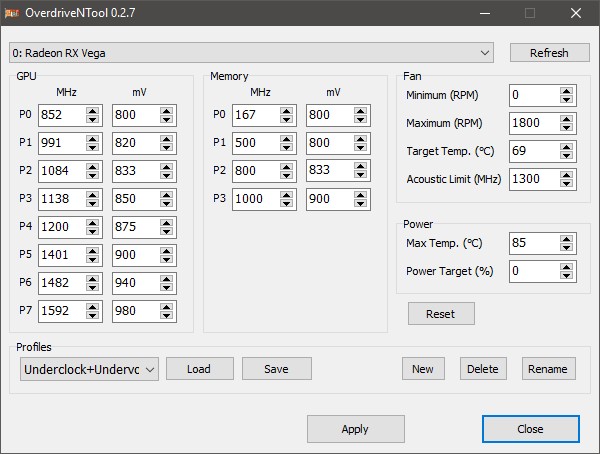600x454 pixels.
Task: Decrease Memory P3 MHz with down arrow
Action: [x=286, y=203]
